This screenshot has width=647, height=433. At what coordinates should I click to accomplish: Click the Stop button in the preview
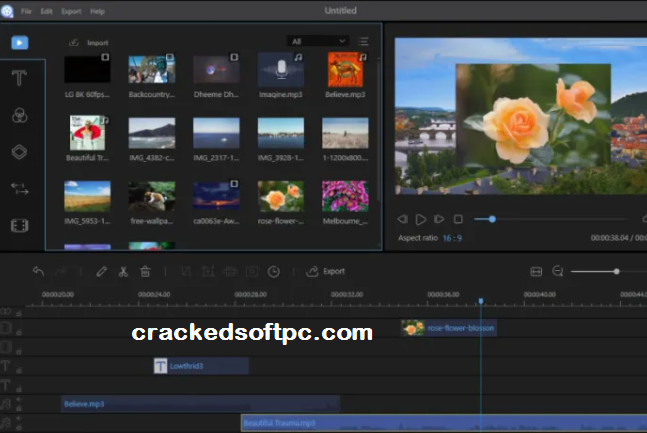tap(458, 219)
